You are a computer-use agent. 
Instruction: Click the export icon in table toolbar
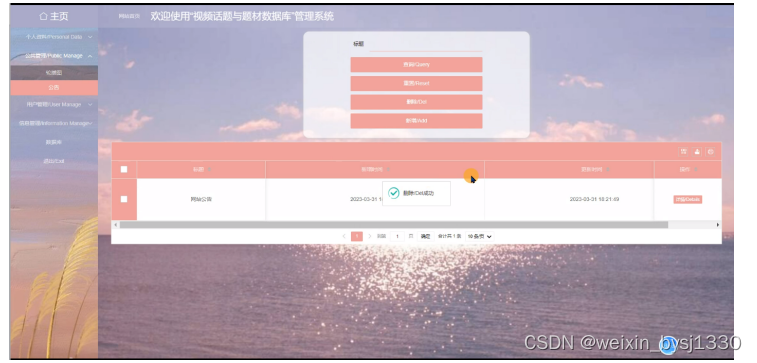(x=697, y=152)
